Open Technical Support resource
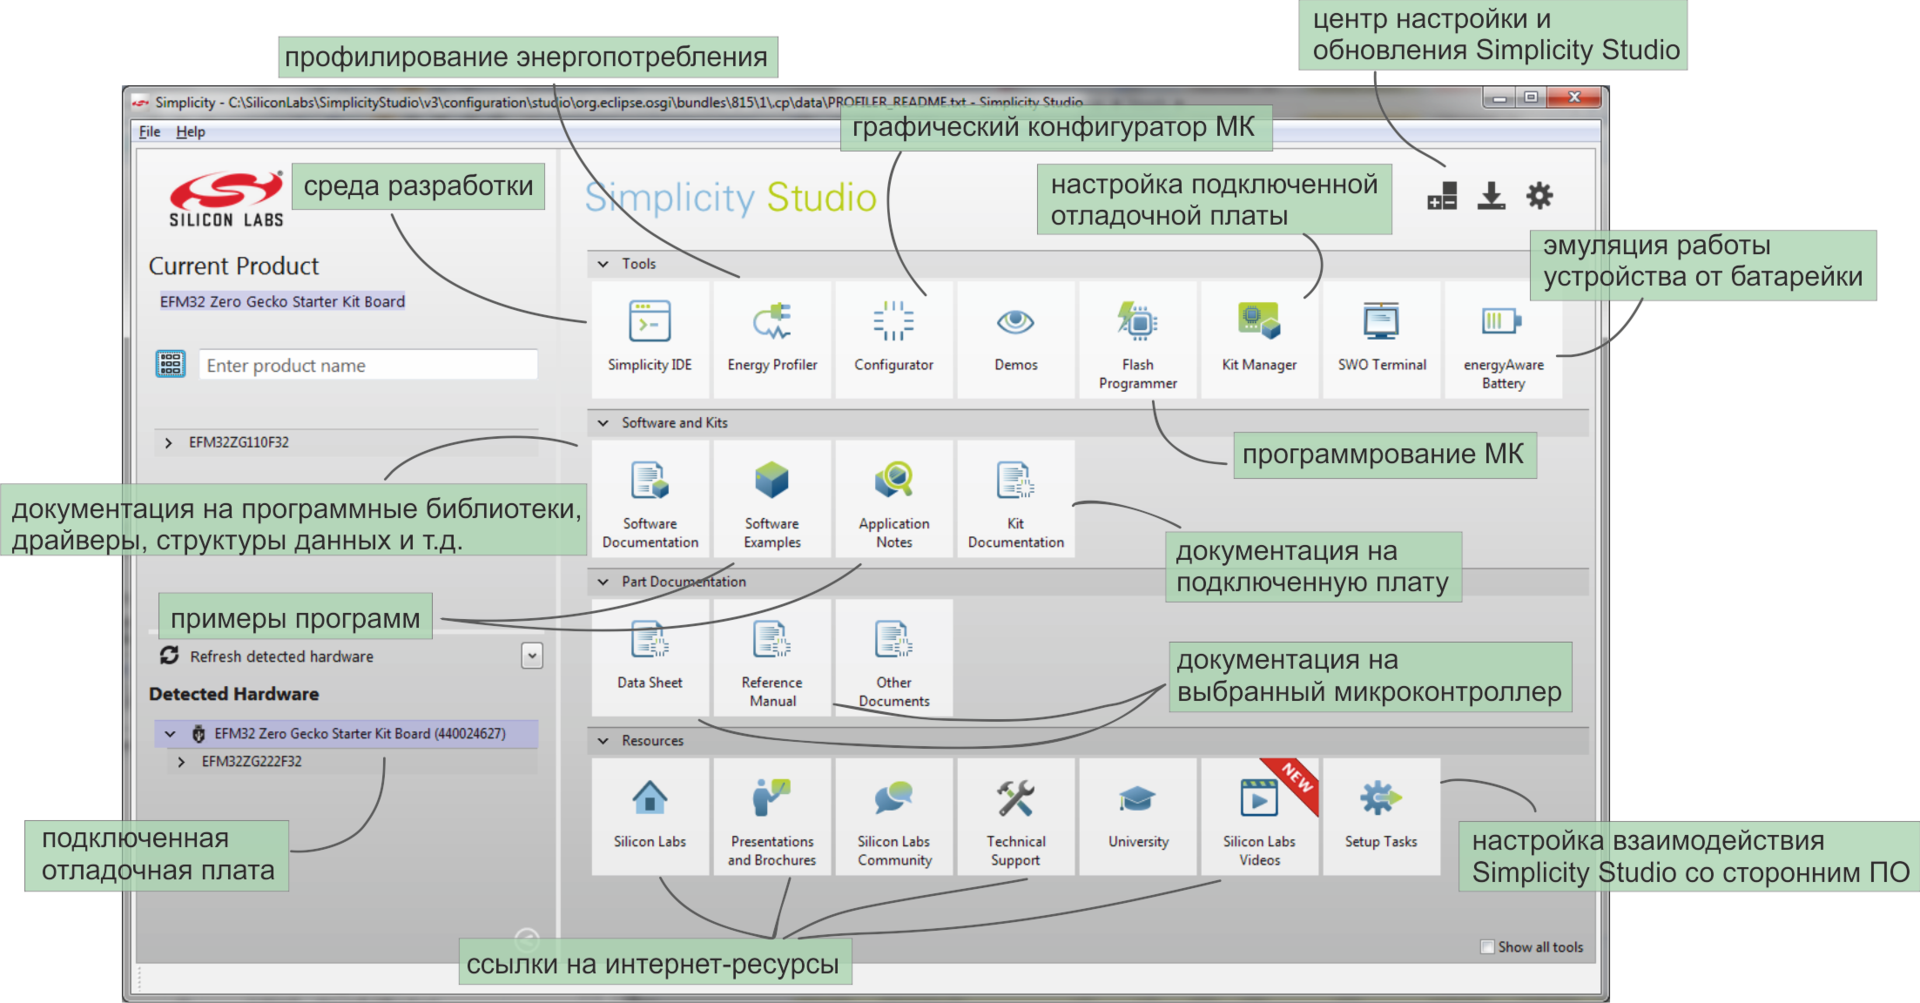The height and width of the screenshot is (1003, 1920). 1016,817
